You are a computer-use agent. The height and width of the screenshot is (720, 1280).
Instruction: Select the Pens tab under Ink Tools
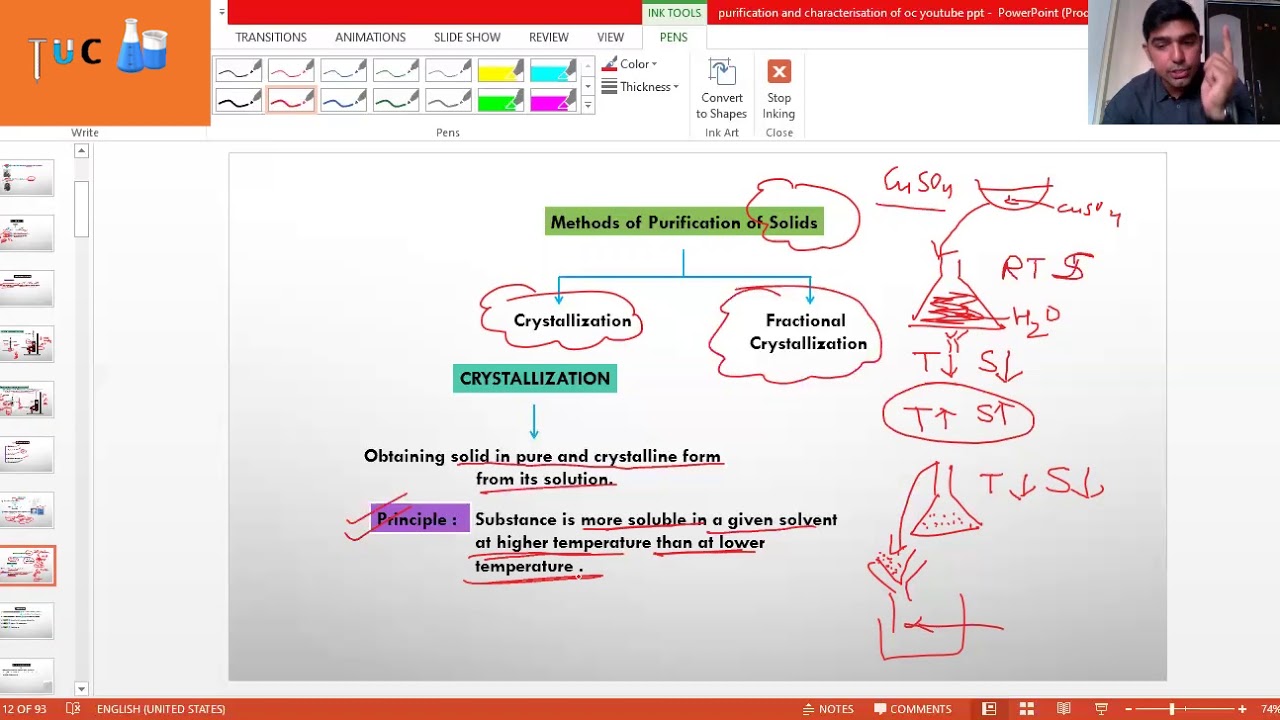click(x=674, y=37)
